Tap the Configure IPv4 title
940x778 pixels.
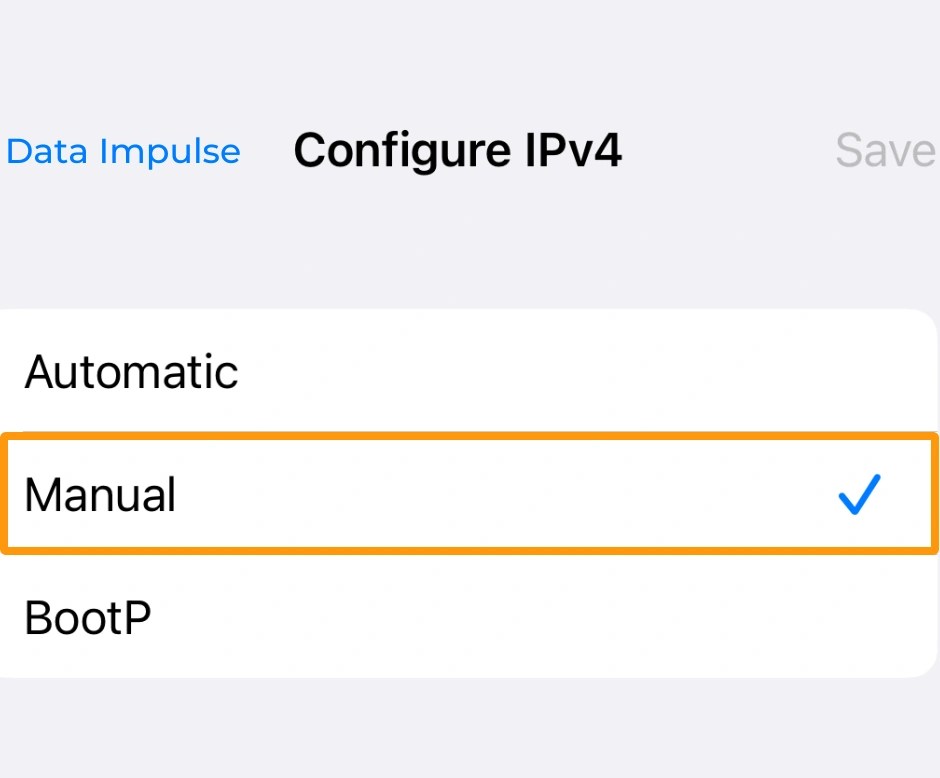(x=458, y=150)
